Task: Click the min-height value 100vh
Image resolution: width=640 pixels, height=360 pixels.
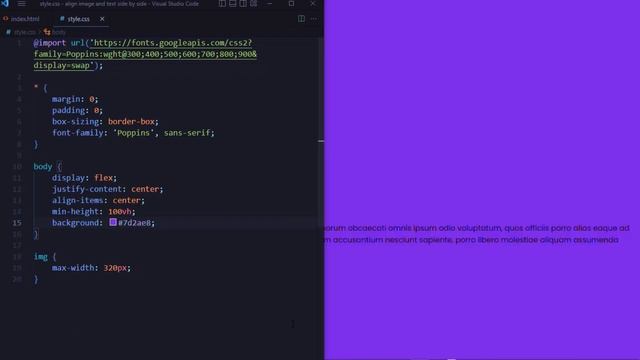Action: click(x=120, y=211)
